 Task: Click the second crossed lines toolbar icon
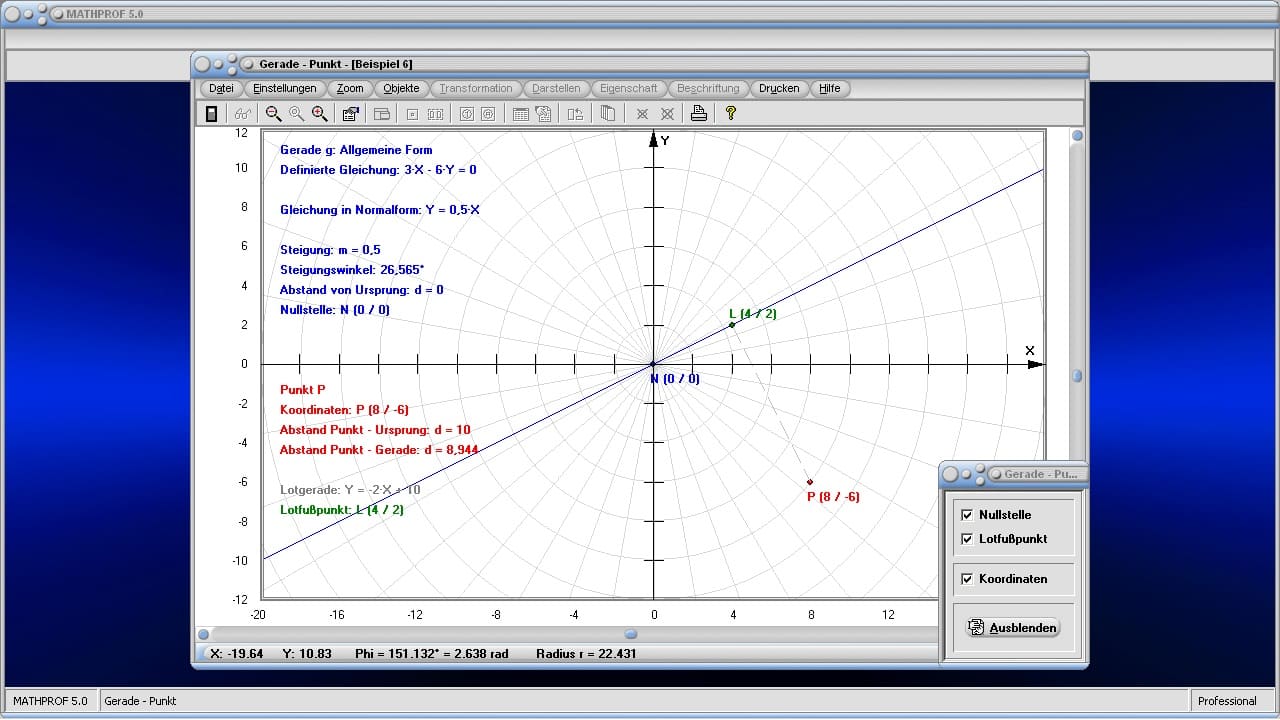click(x=667, y=114)
